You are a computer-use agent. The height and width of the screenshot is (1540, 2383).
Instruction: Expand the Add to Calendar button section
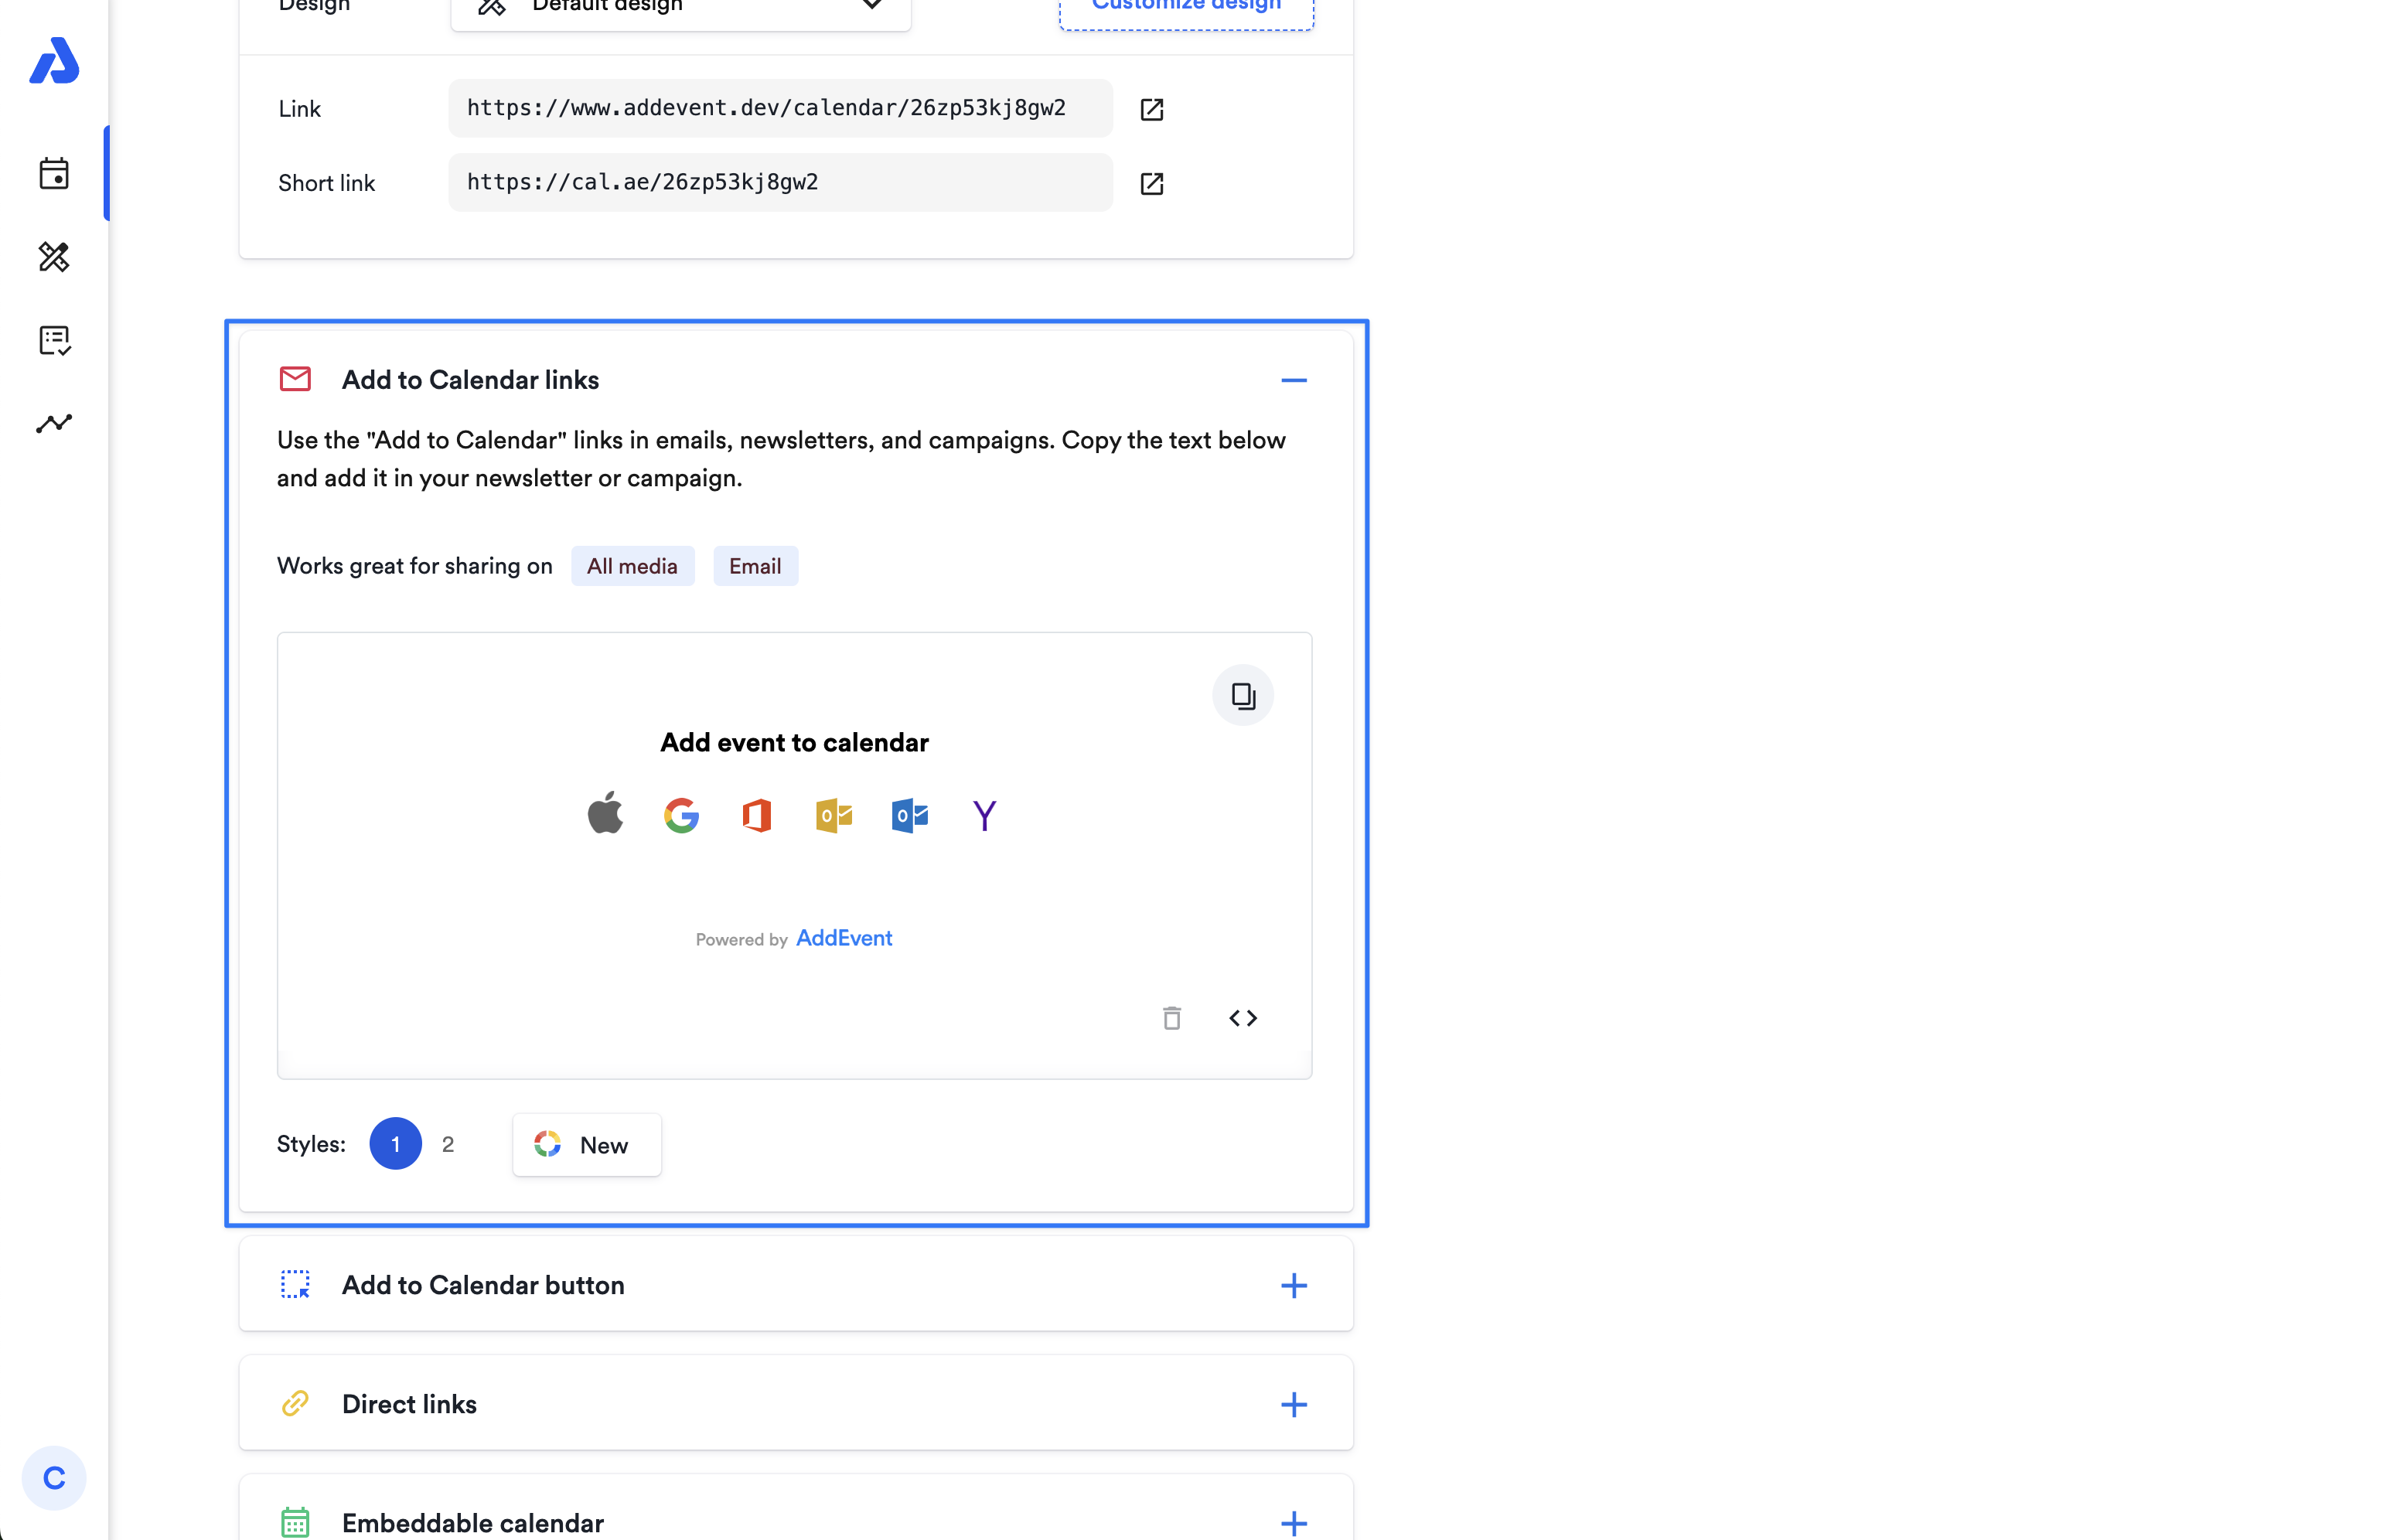coord(1293,1285)
